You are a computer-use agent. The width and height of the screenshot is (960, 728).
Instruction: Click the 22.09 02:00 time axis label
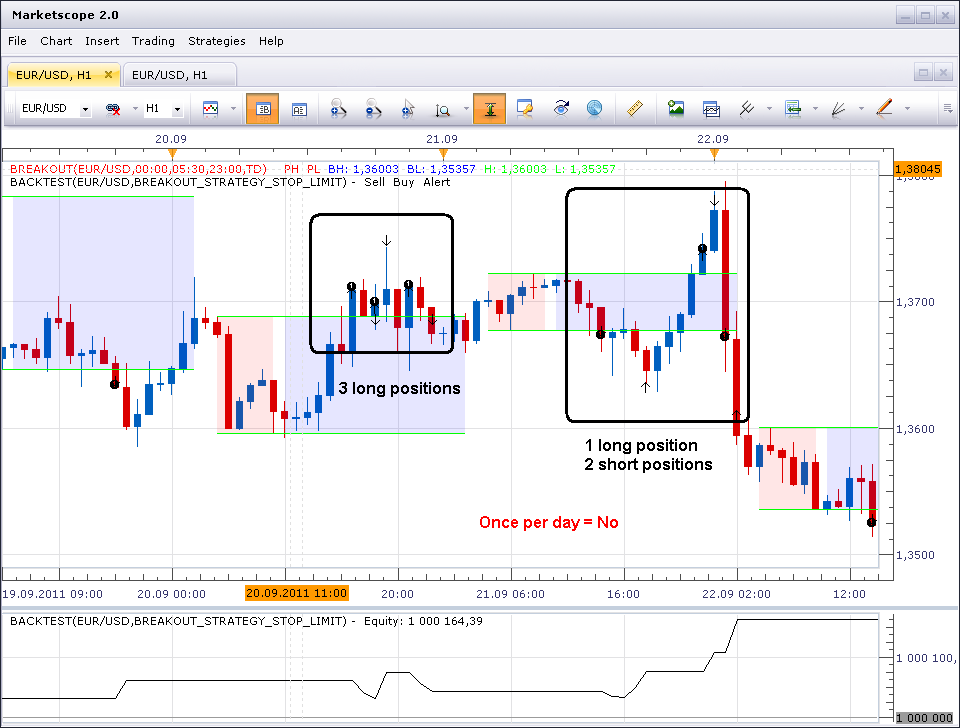click(736, 594)
